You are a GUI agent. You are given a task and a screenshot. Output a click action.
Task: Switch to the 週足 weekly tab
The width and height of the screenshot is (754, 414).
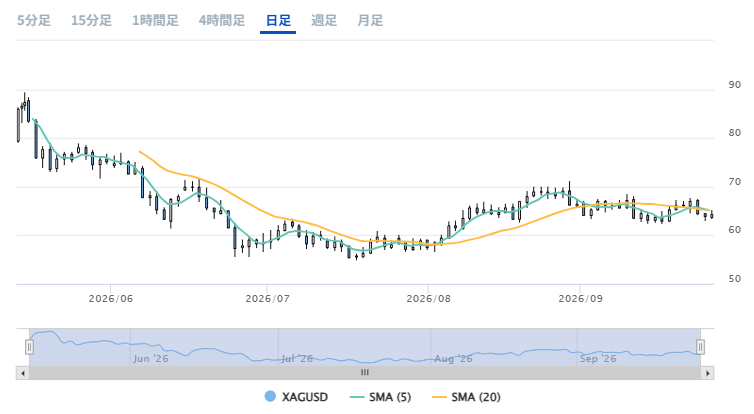tap(324, 21)
